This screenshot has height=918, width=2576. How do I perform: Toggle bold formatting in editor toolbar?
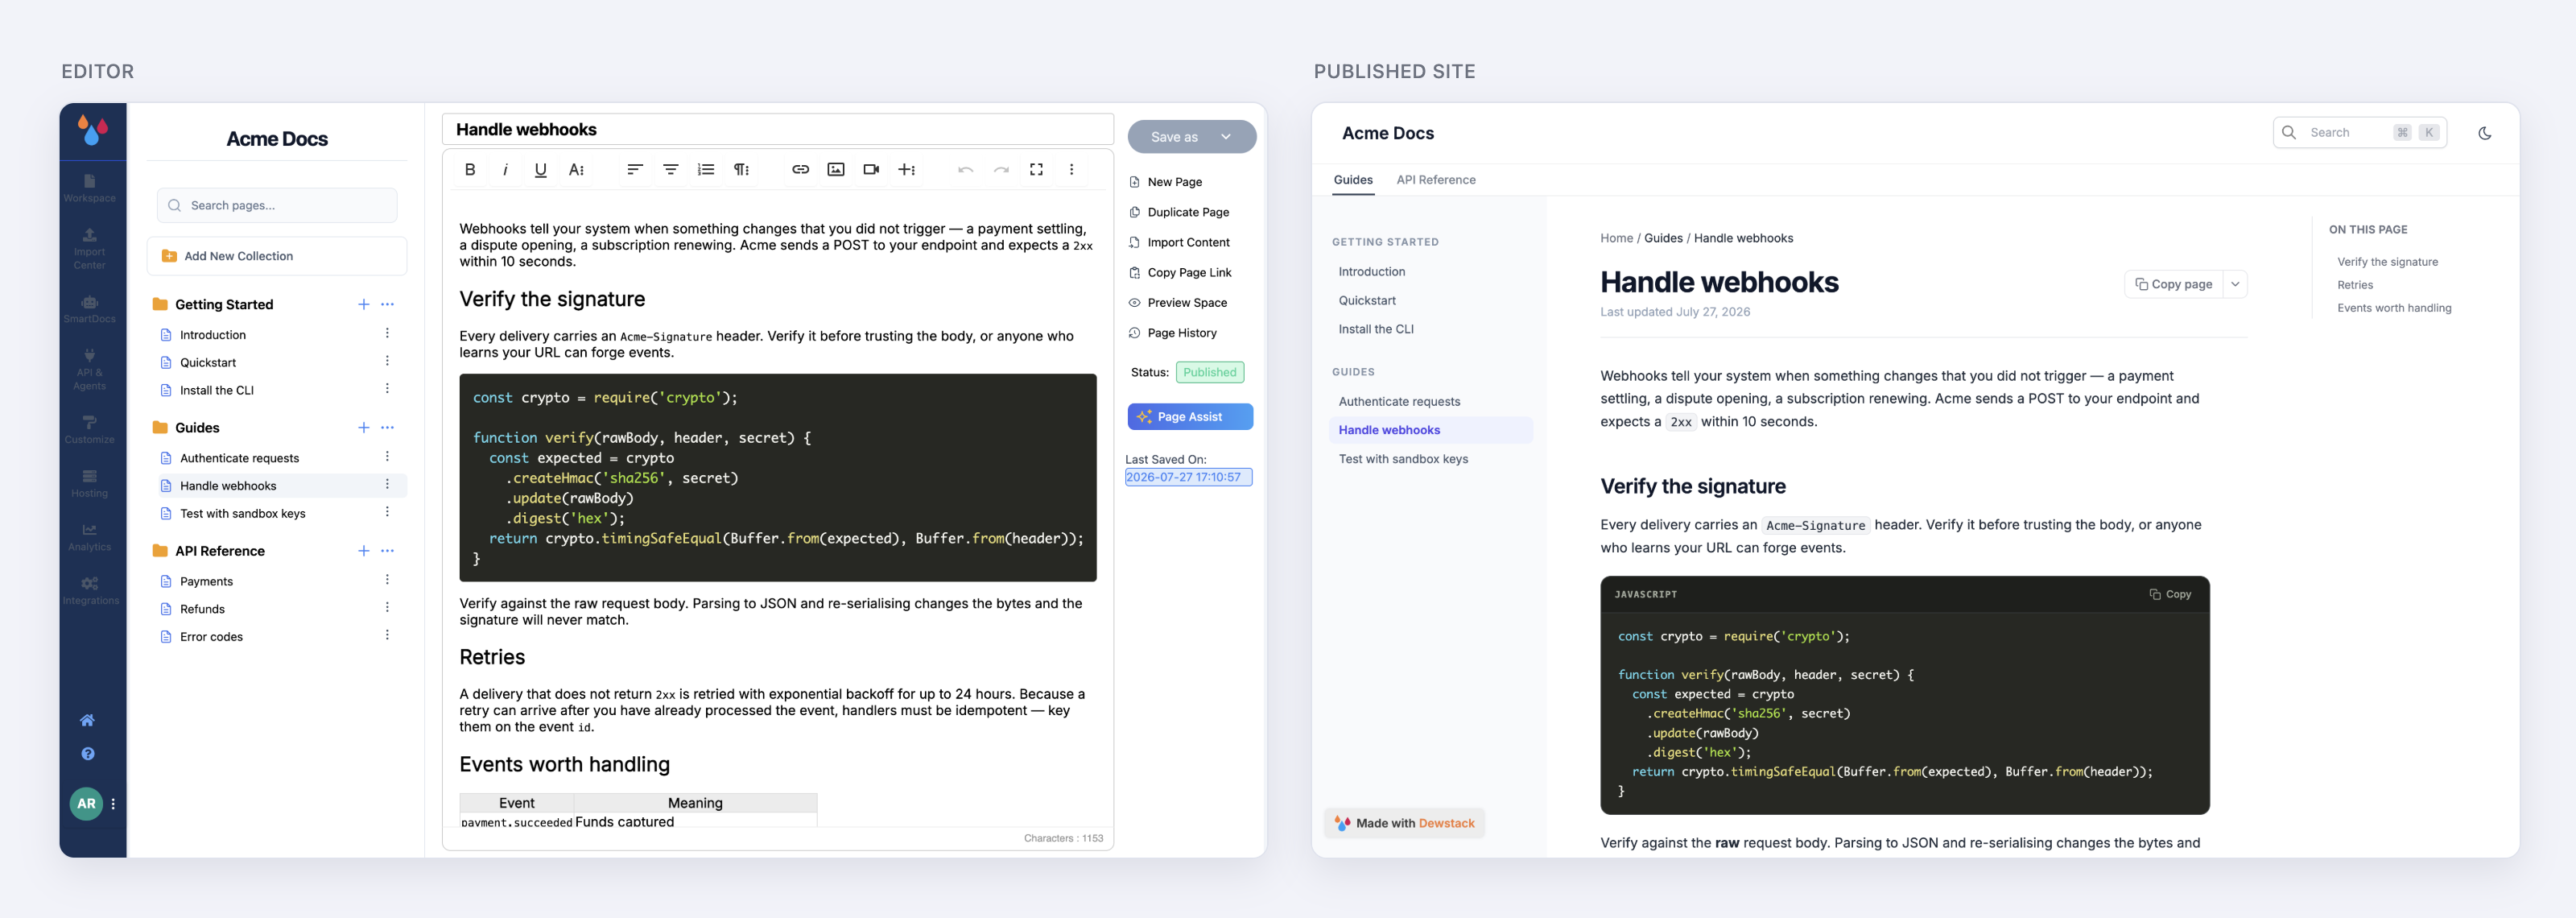pyautogui.click(x=470, y=170)
